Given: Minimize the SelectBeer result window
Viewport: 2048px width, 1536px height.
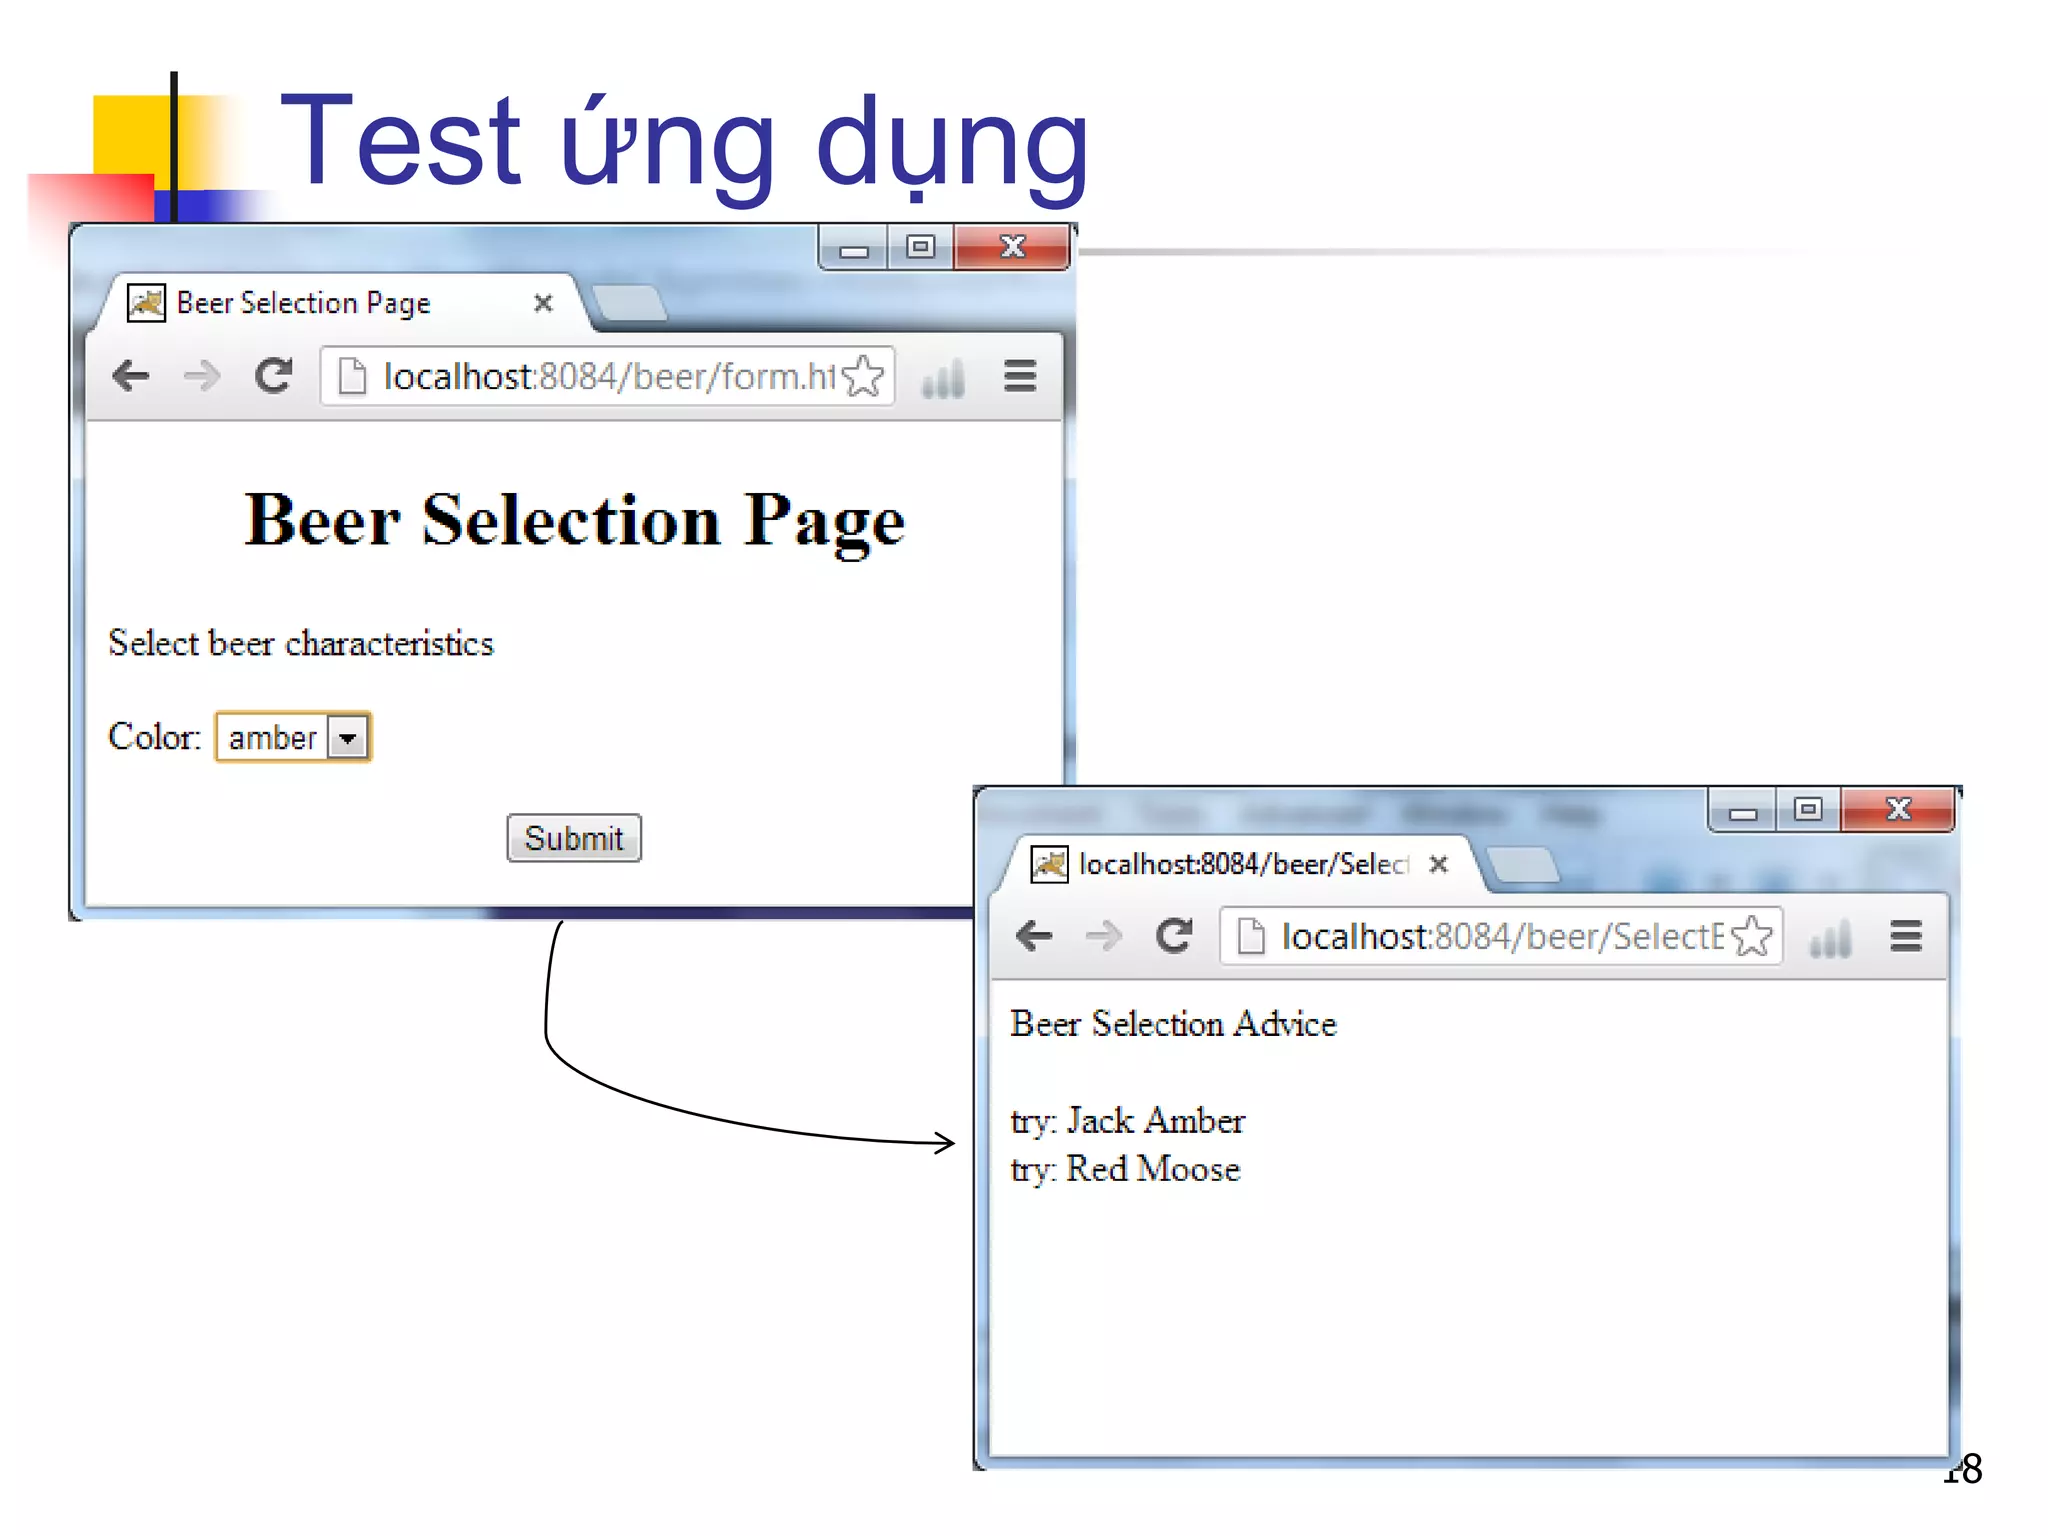Looking at the screenshot, I should tap(1743, 811).
